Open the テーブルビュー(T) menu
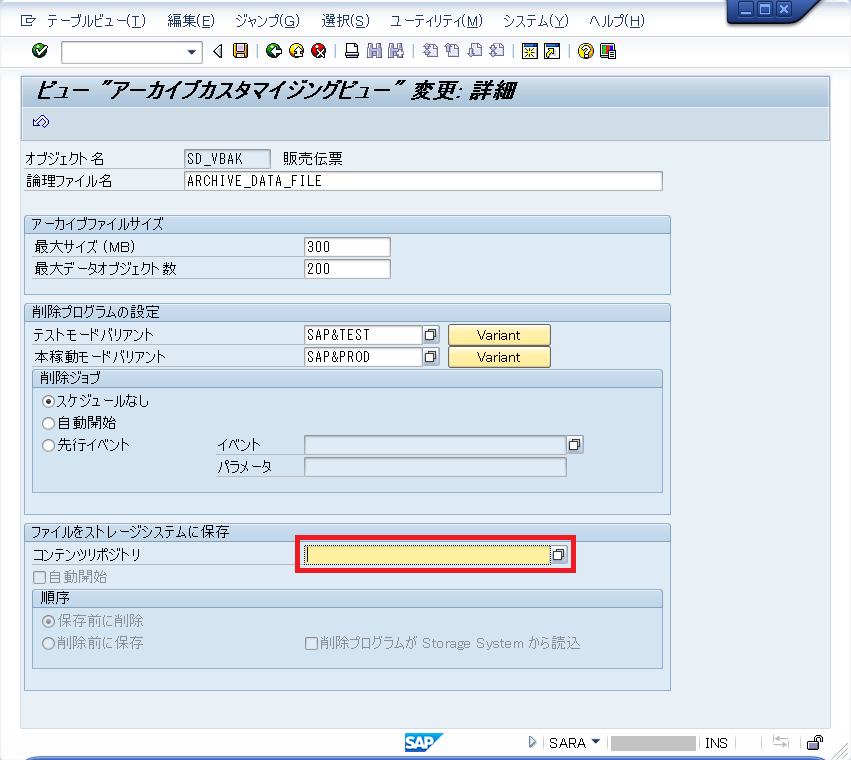 (96, 21)
